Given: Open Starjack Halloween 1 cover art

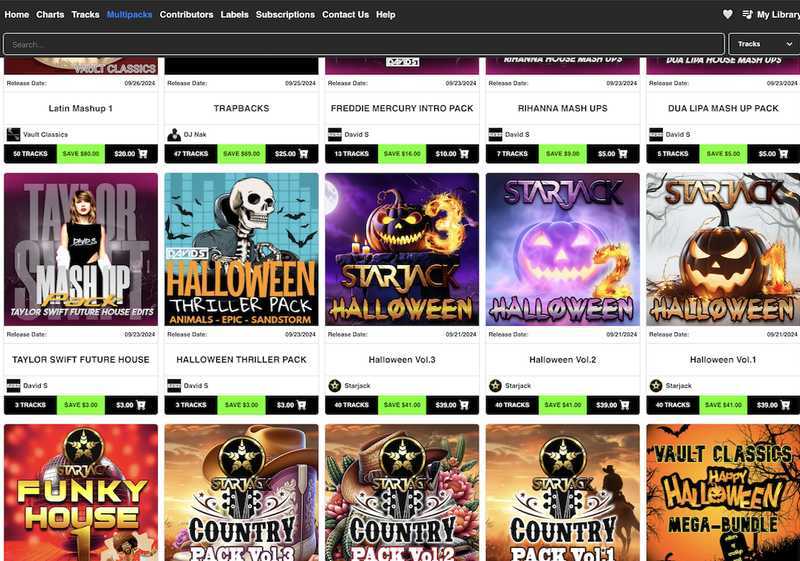Looking at the screenshot, I should pos(723,249).
